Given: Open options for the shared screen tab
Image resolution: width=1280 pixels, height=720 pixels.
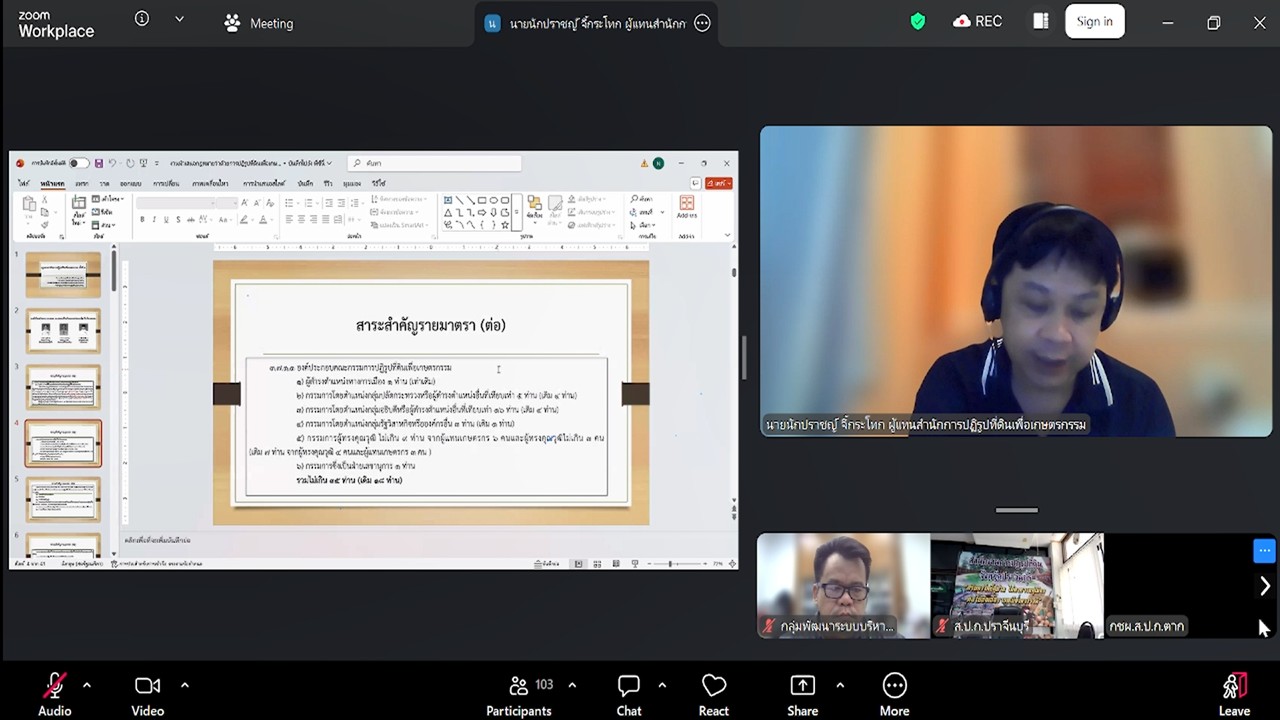Looking at the screenshot, I should click(x=702, y=23).
